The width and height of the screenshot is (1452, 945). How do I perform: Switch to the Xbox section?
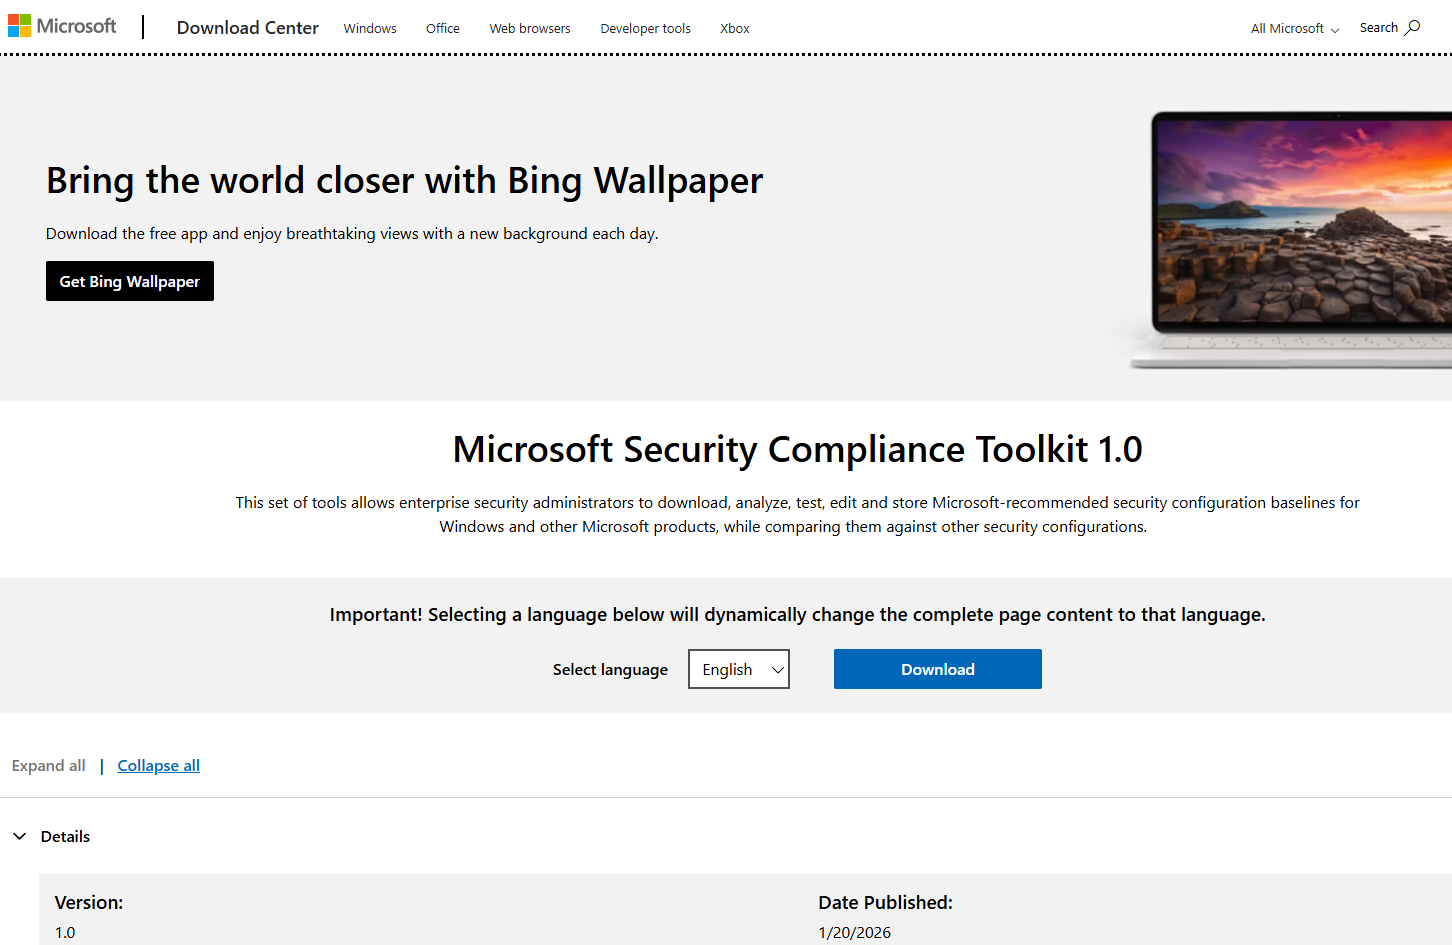click(734, 28)
